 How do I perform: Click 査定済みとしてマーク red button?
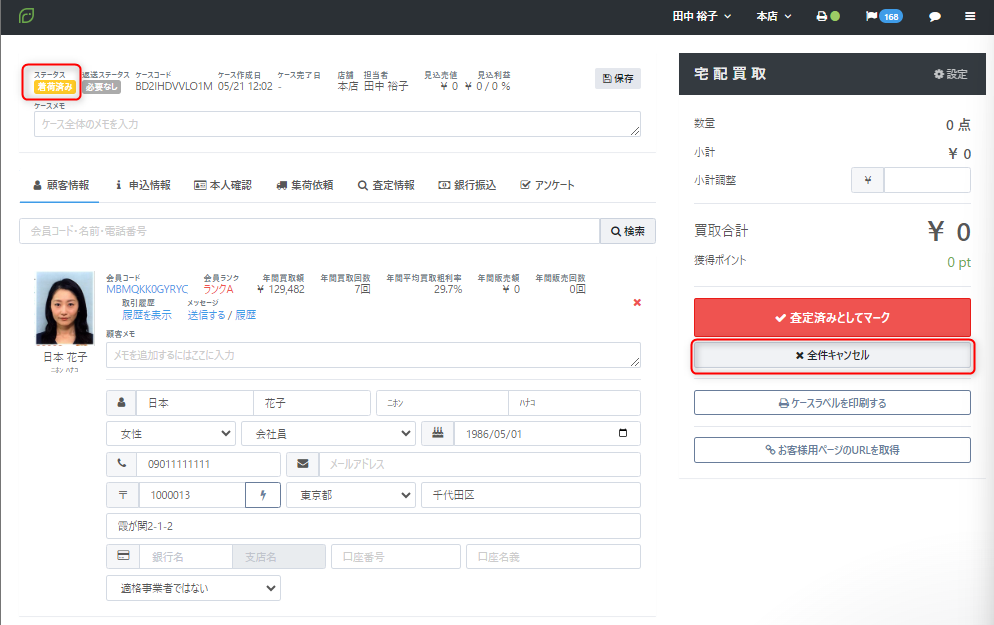tap(832, 318)
